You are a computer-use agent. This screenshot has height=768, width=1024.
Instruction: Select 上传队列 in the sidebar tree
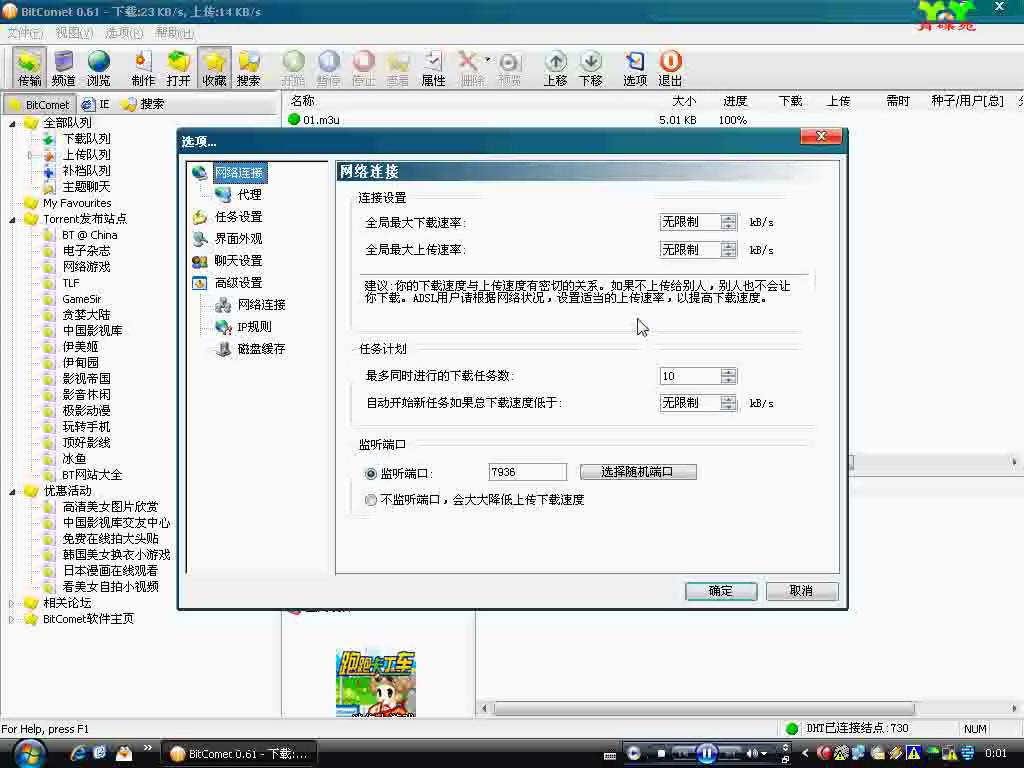click(x=86, y=155)
